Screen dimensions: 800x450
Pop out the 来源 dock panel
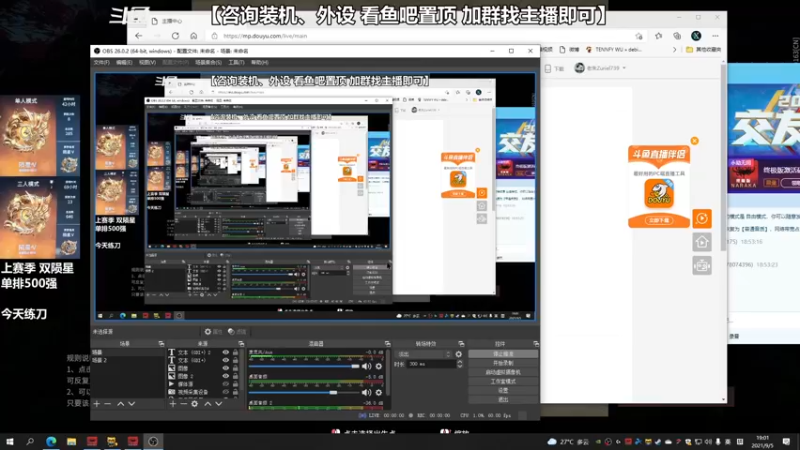tap(241, 344)
